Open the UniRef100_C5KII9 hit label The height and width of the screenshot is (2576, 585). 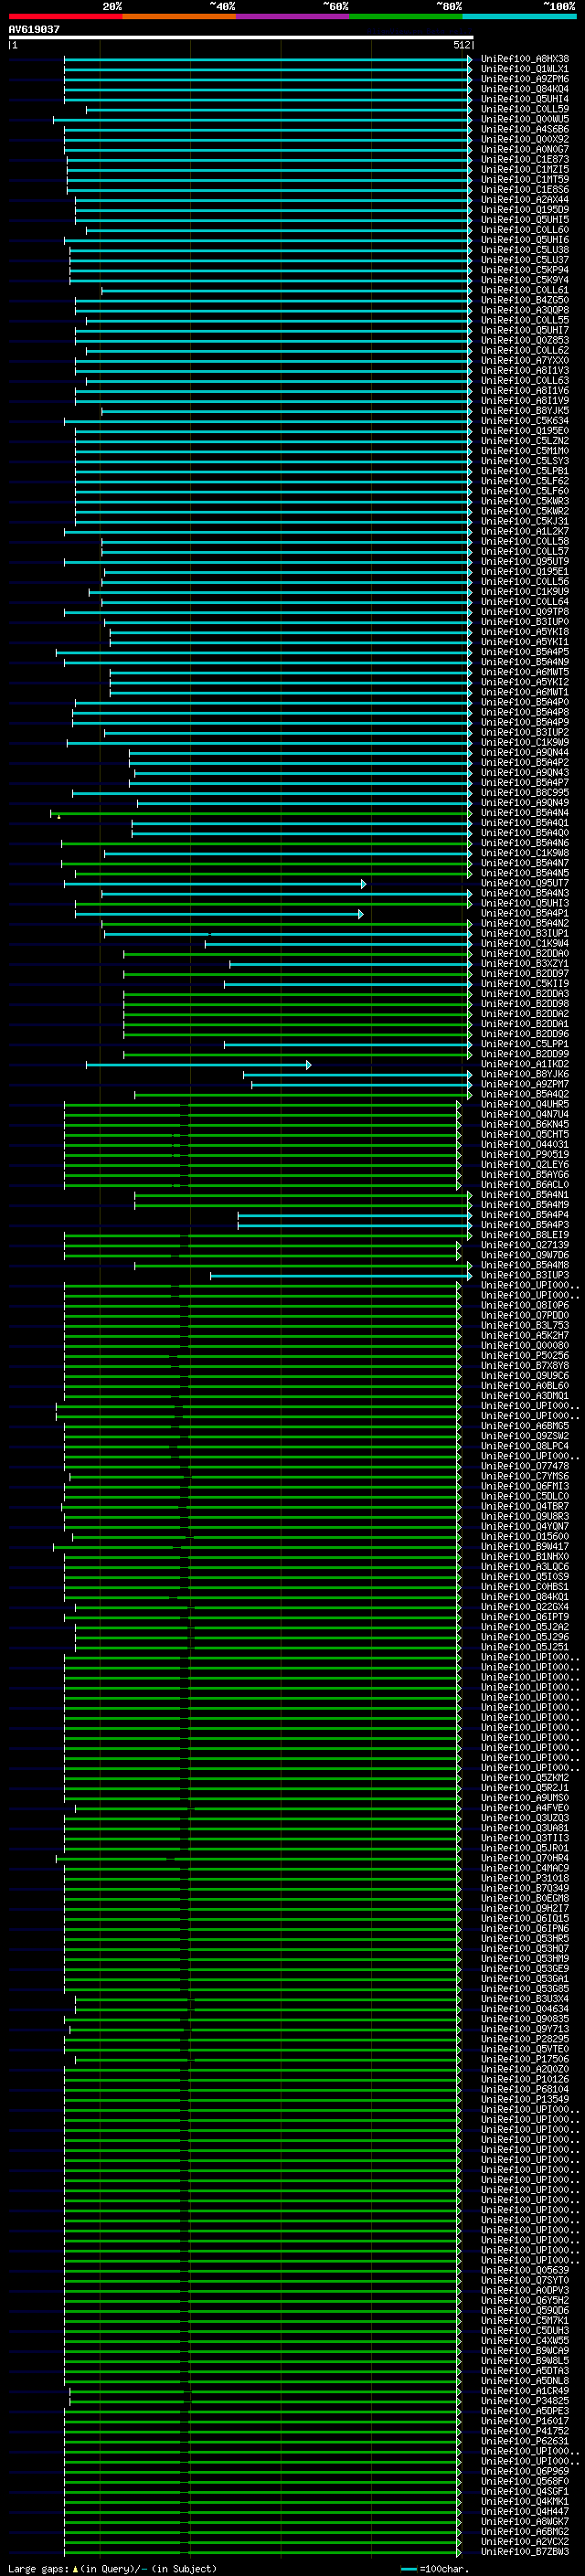click(x=525, y=984)
